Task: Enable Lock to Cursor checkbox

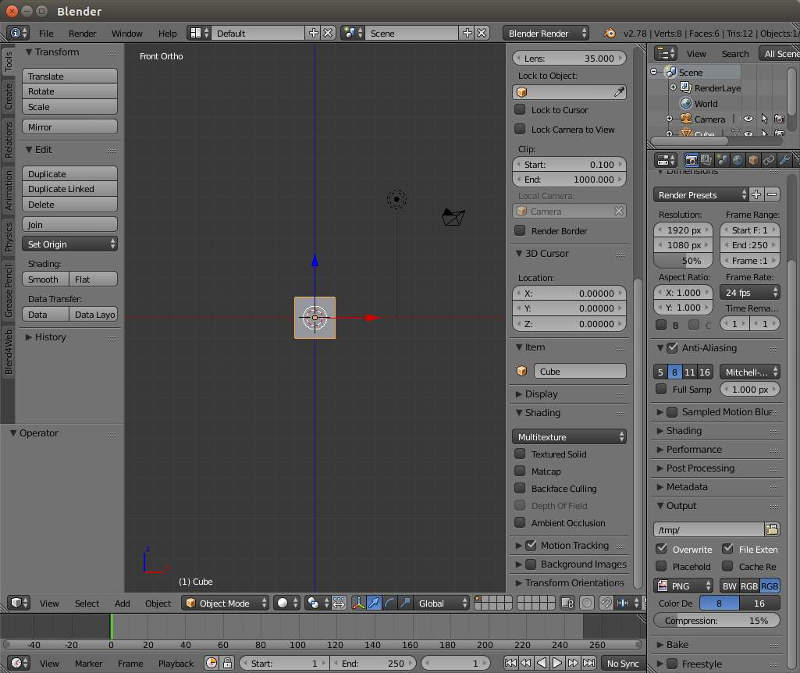Action: 519,109
